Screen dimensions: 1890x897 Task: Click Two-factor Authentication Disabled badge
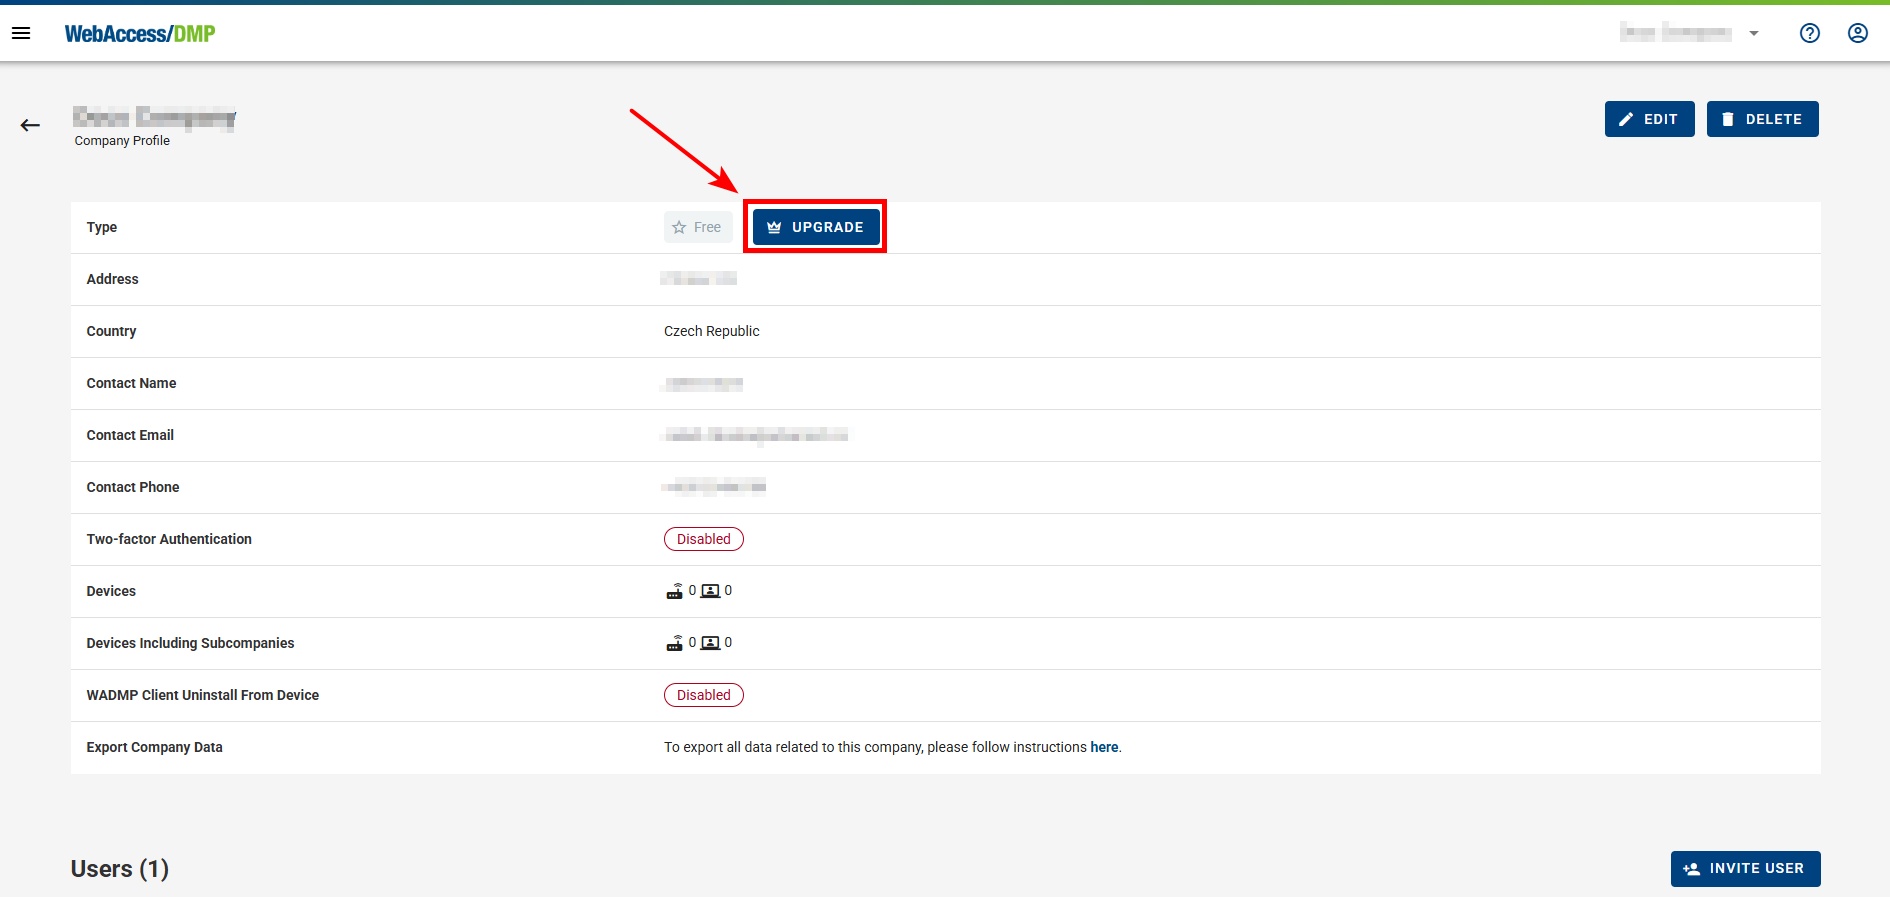tap(703, 539)
